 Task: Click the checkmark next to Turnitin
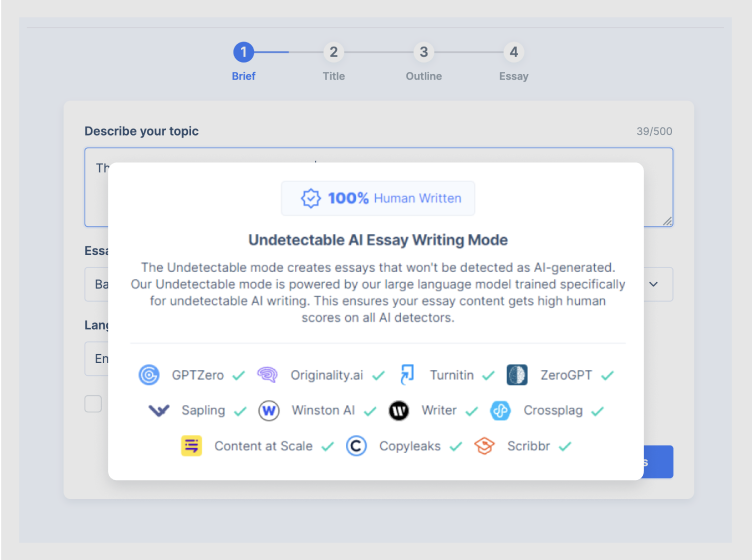click(x=488, y=375)
